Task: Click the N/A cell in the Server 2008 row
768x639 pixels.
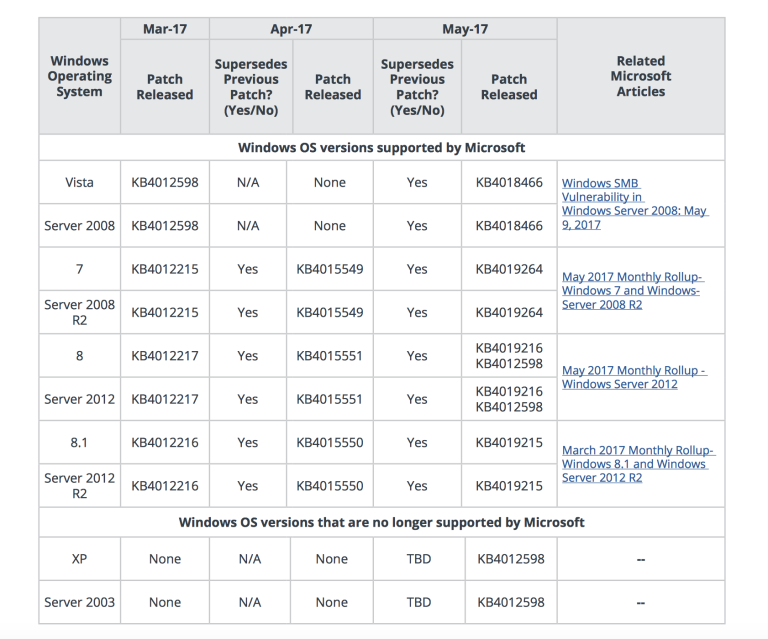Action: pos(248,225)
